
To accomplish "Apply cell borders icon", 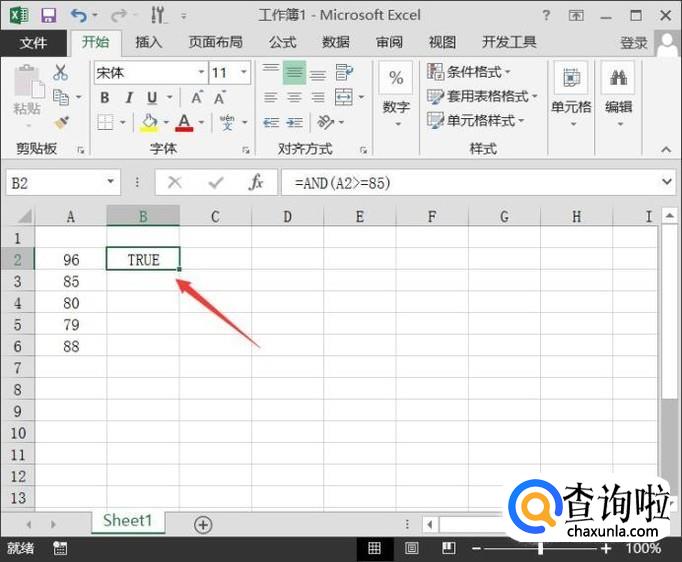I will pyautogui.click(x=105, y=122).
